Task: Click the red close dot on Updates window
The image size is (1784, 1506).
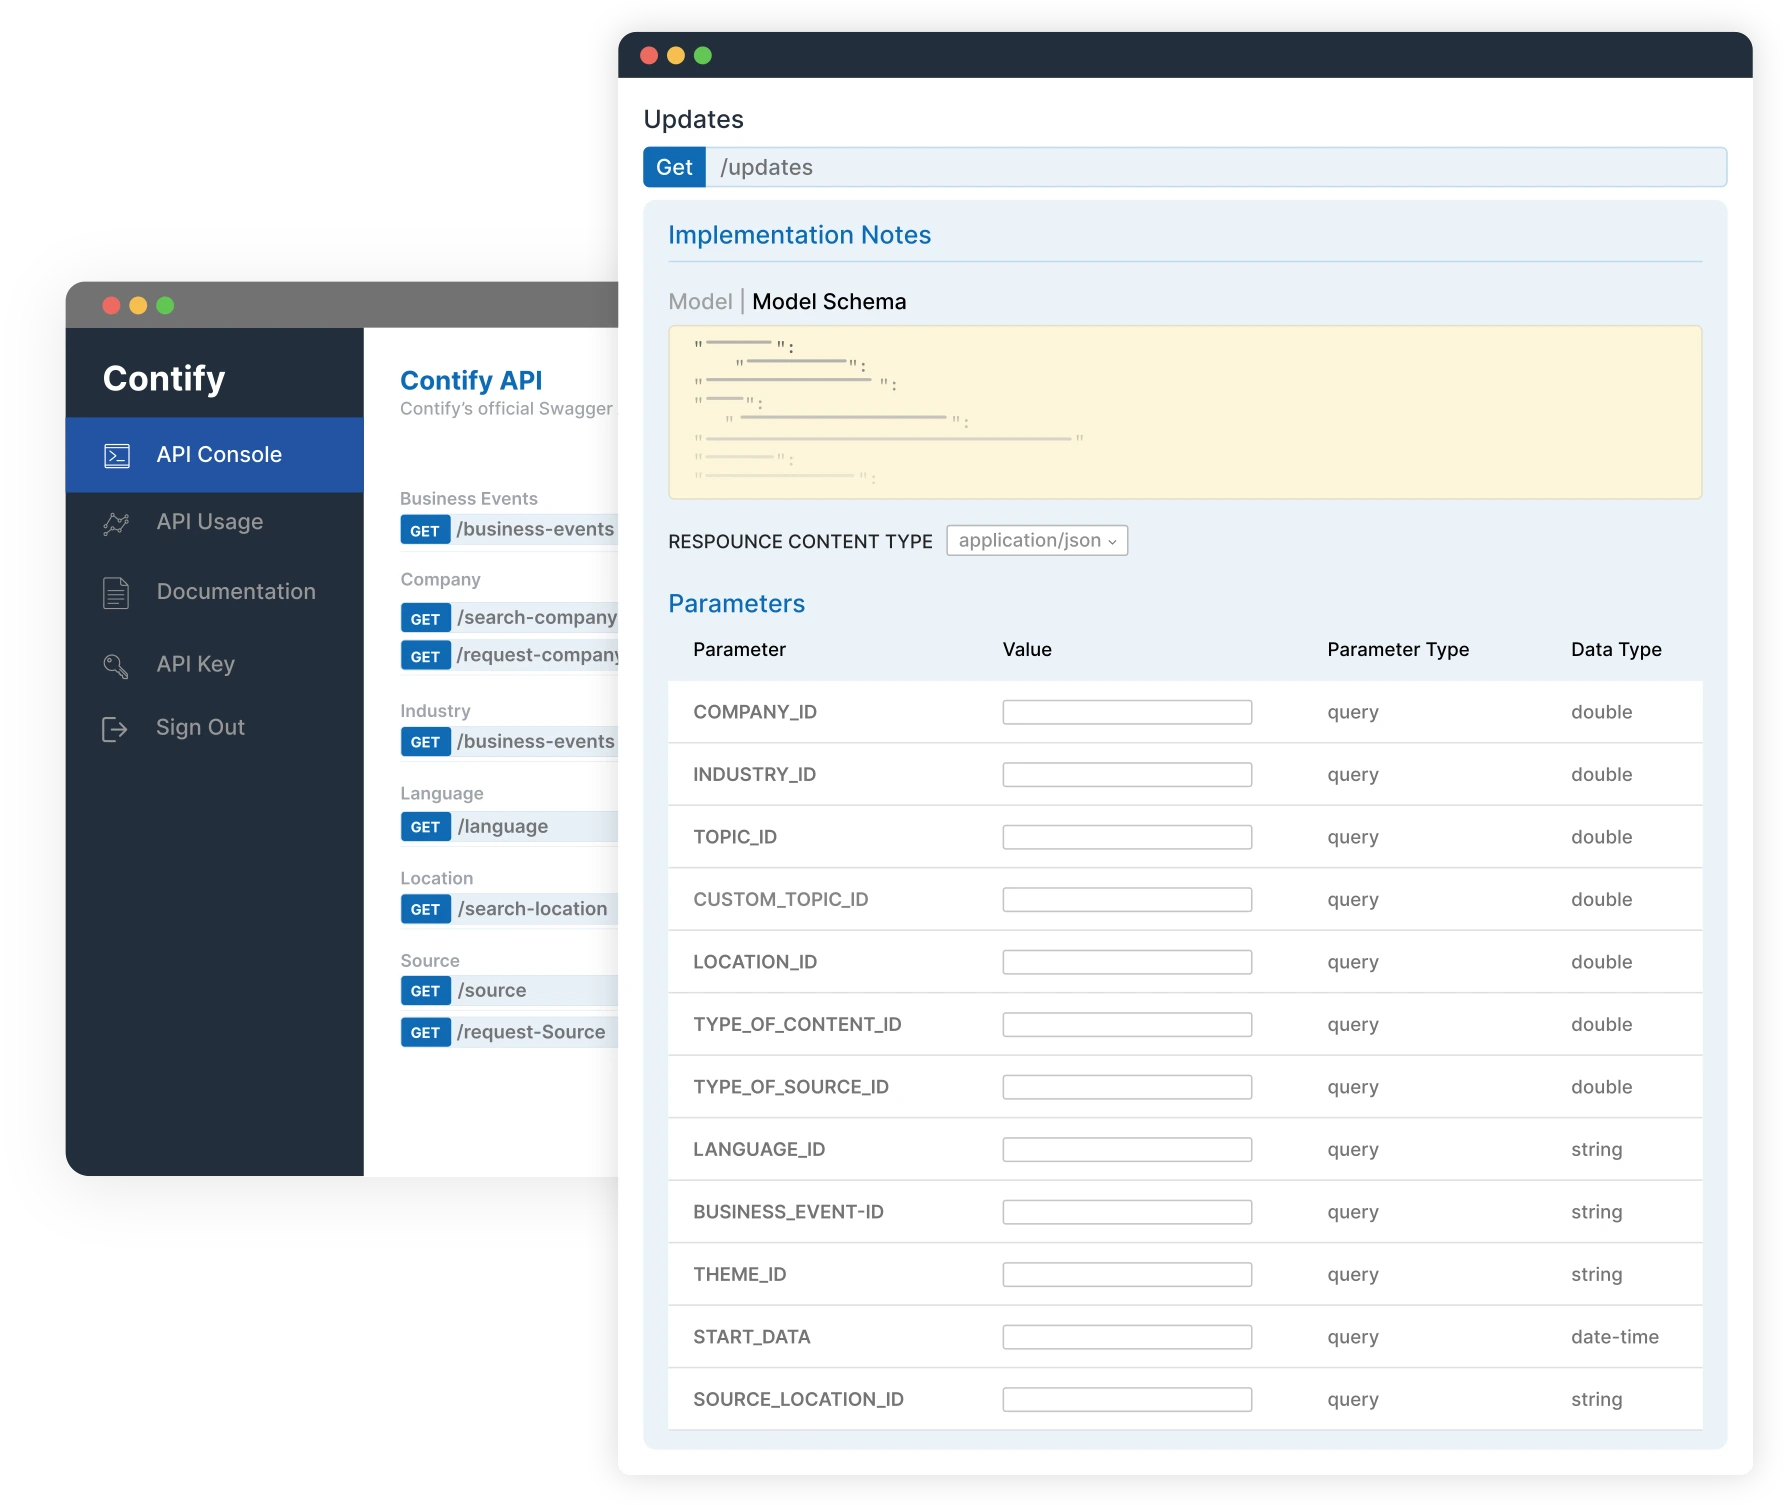Action: [x=649, y=56]
